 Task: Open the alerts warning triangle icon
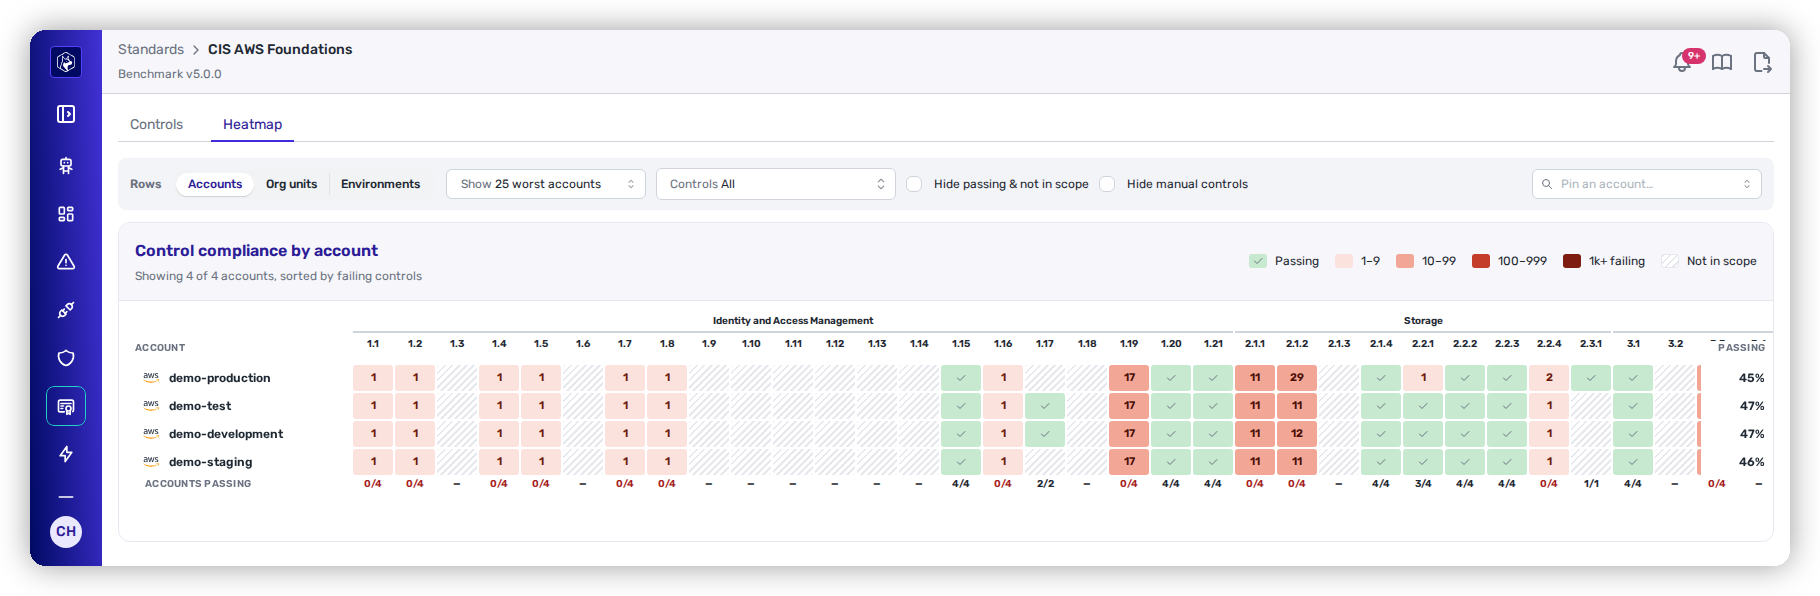pyautogui.click(x=66, y=262)
